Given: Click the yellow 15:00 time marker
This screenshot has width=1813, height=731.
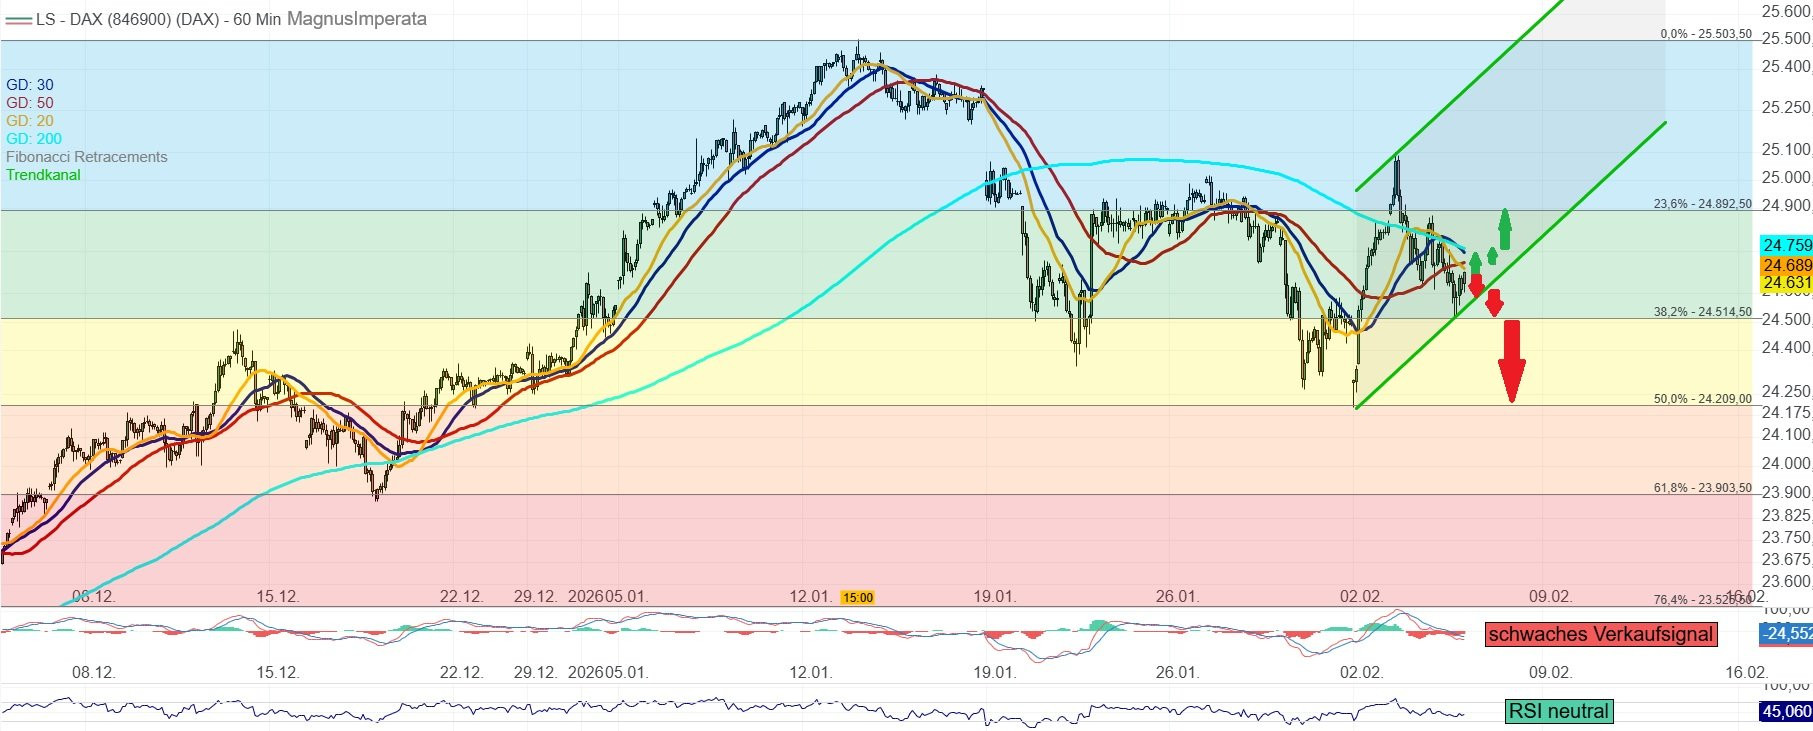Looking at the screenshot, I should 857,598.
